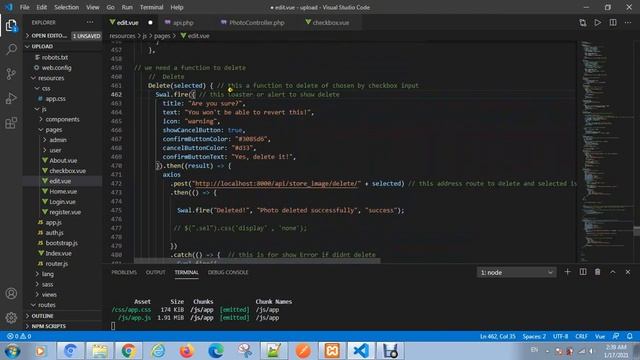640x360 pixels.
Task: Open the Search view icon
Action: click(x=11, y=49)
